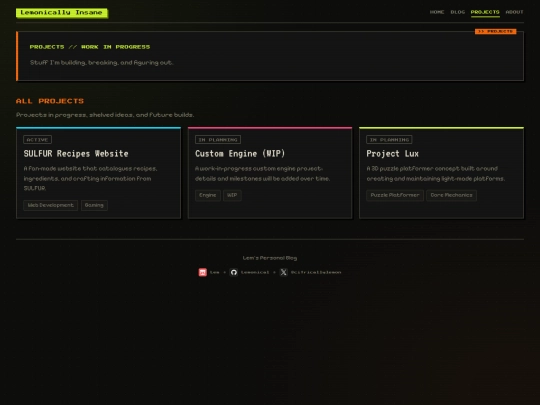540x405 pixels.
Task: Click the 'Lem's Personal Blog' footer text
Action: tap(270, 258)
